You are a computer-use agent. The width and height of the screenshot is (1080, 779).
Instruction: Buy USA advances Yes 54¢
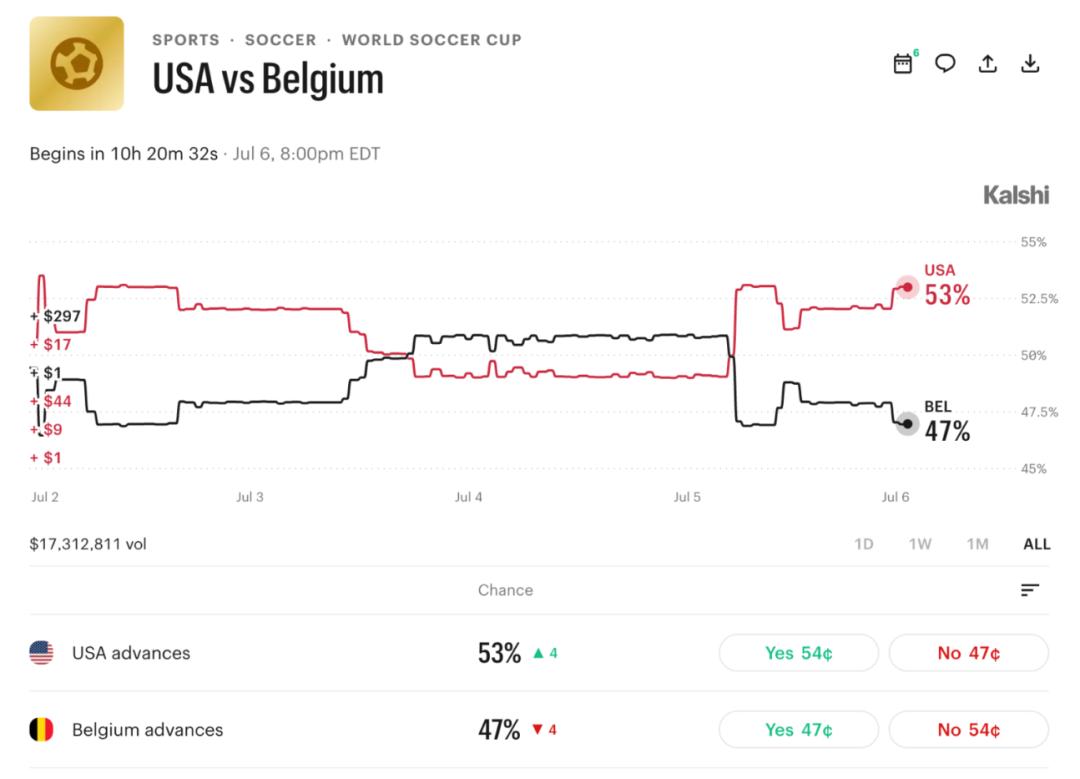799,653
